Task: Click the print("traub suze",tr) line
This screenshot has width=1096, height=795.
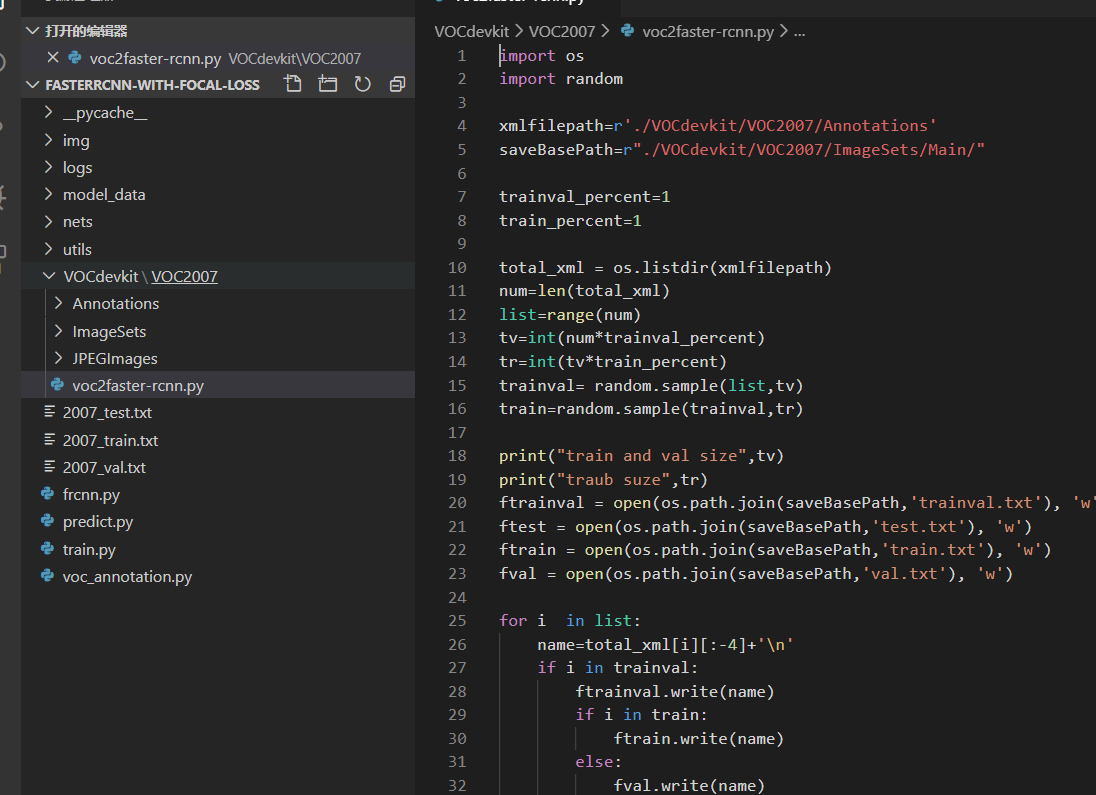Action: coord(603,479)
